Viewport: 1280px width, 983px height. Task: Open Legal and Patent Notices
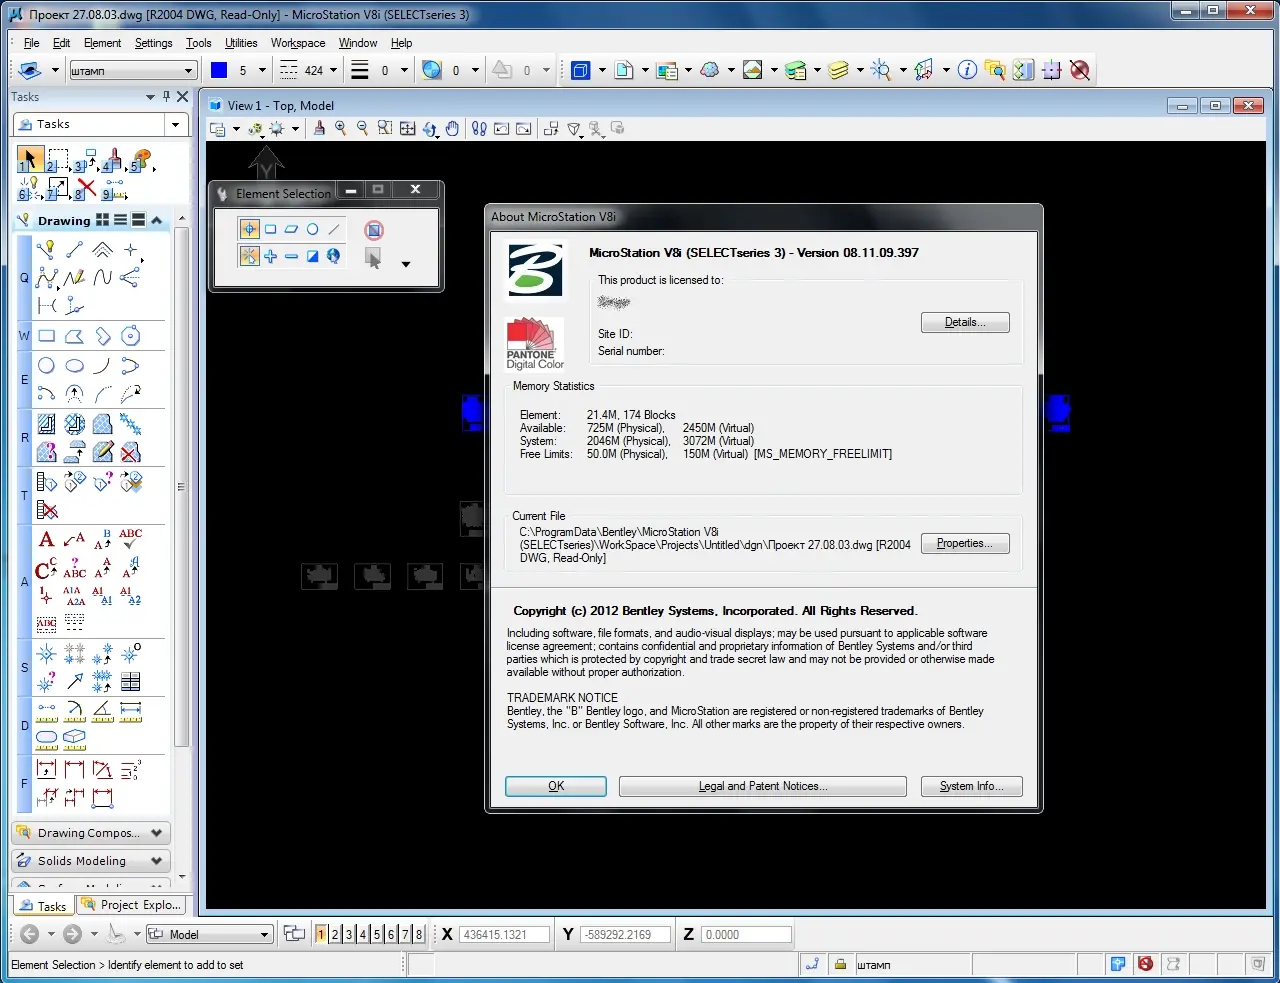[x=763, y=786]
